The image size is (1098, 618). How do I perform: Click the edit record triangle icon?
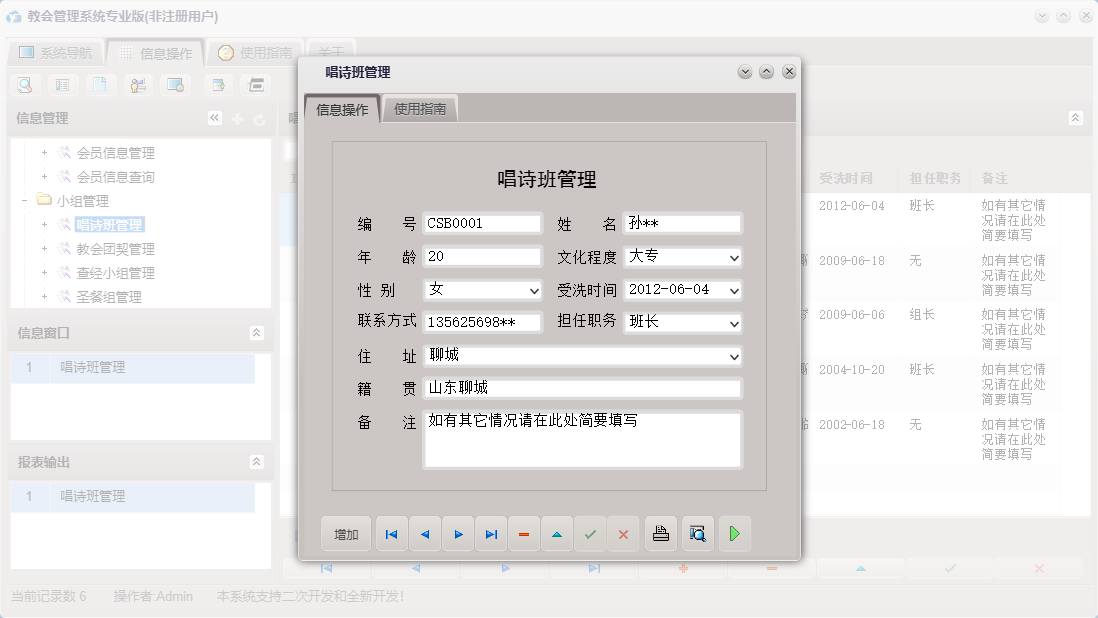[x=557, y=534]
